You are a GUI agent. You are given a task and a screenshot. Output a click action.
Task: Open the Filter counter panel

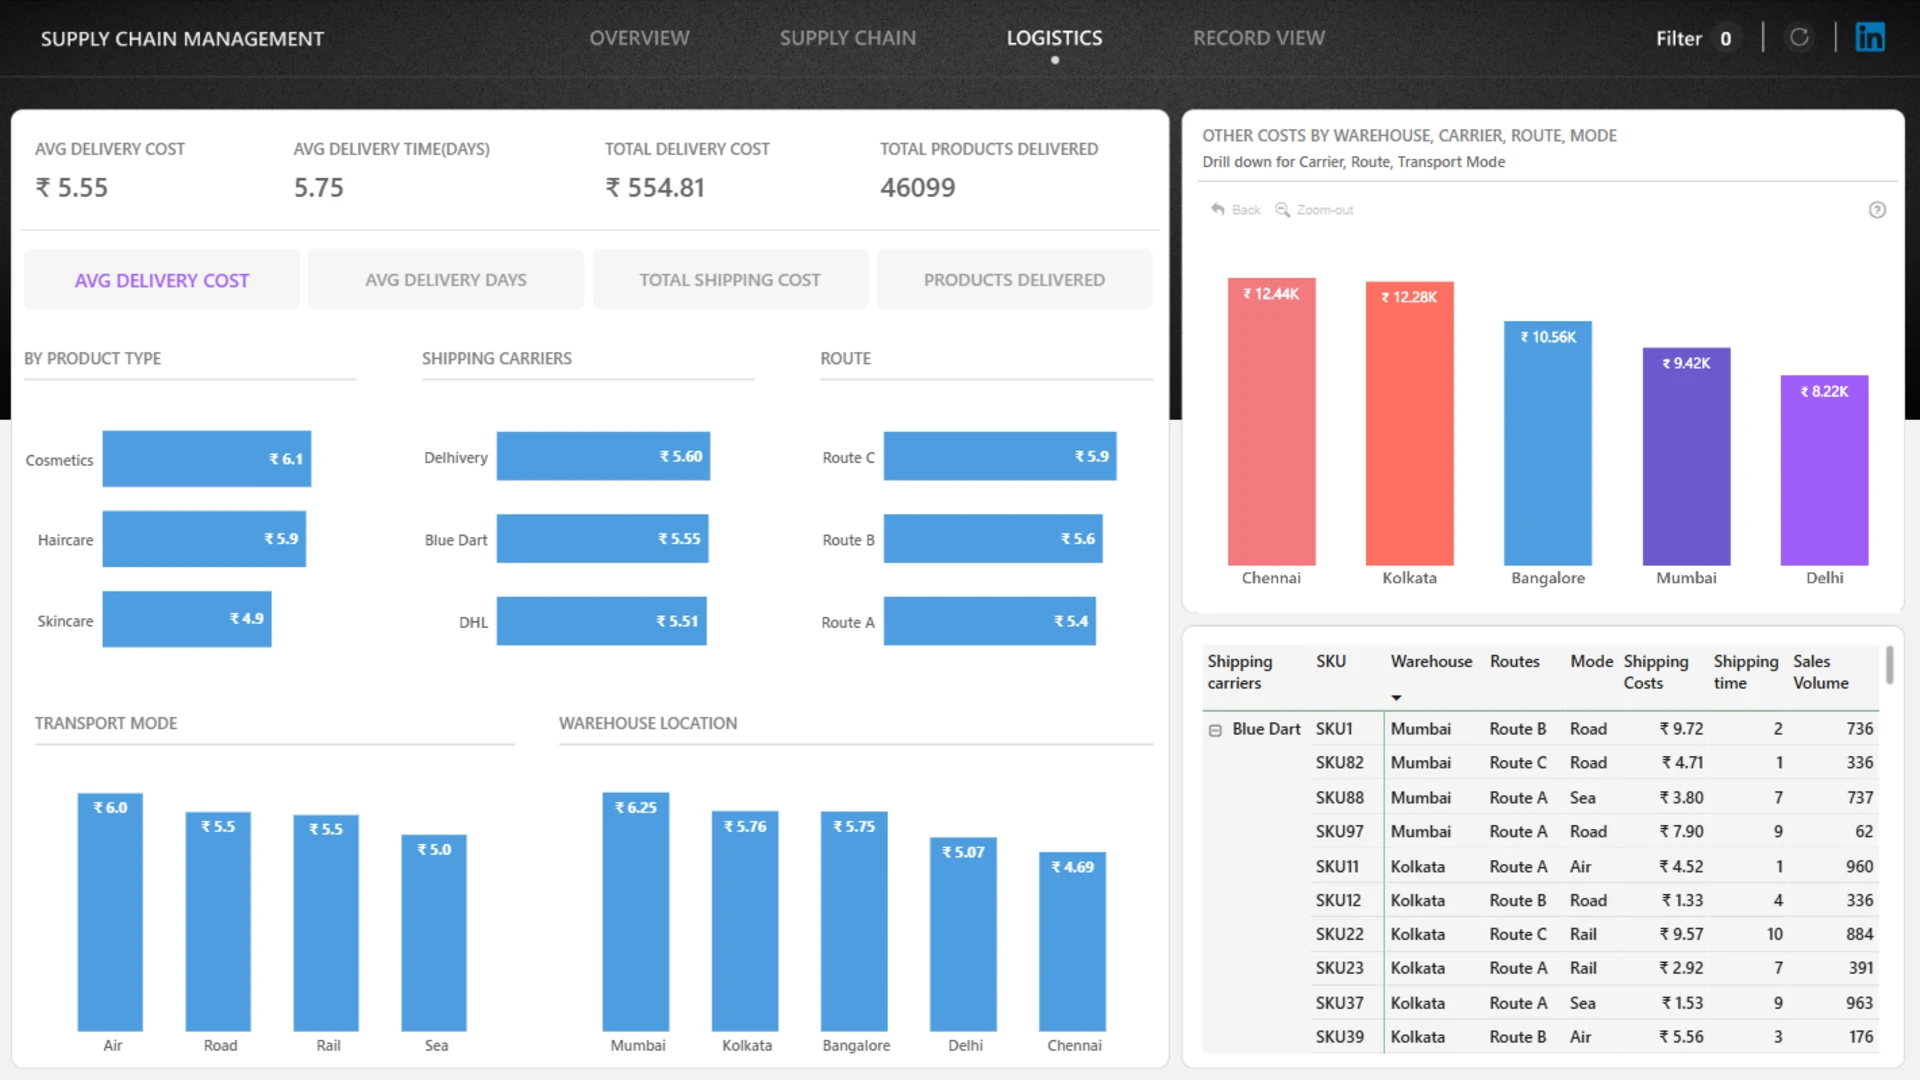click(x=1694, y=38)
